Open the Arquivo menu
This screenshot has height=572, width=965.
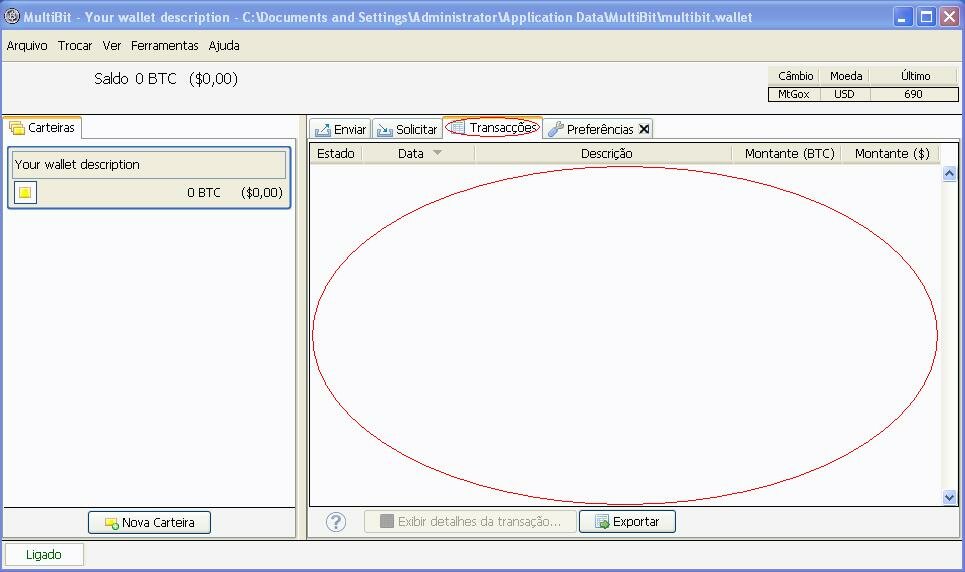click(27, 46)
